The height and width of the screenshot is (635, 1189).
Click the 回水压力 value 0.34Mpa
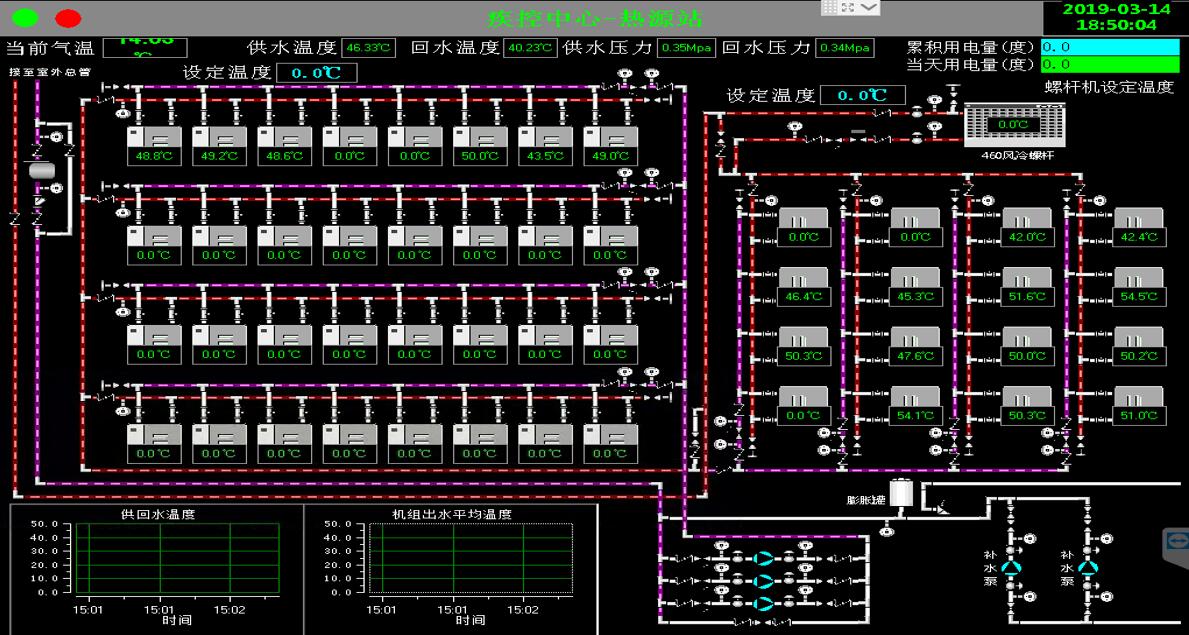(x=845, y=48)
